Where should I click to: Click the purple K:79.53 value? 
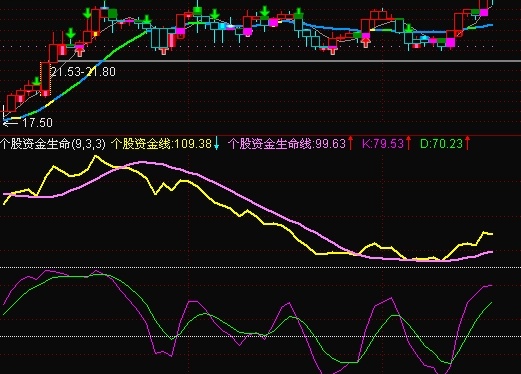click(x=383, y=144)
